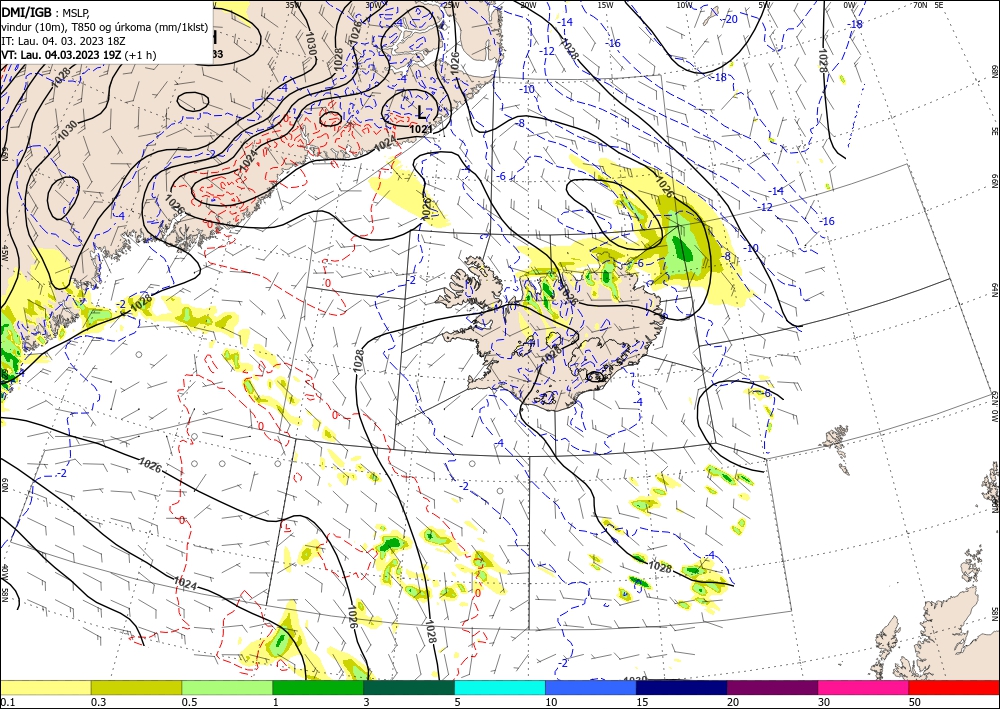The width and height of the screenshot is (1000, 709).
Task: Click the '20W' longitude label on top edge
Action: click(527, 5)
